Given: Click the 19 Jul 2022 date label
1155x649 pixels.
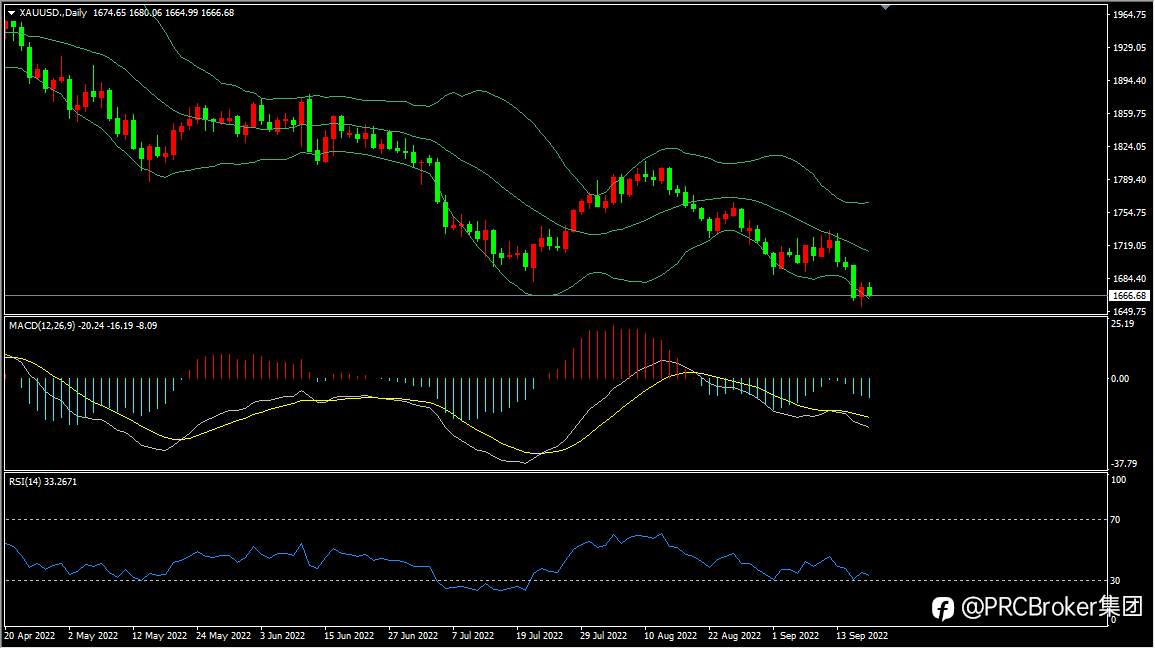Looking at the screenshot, I should pyautogui.click(x=539, y=636).
